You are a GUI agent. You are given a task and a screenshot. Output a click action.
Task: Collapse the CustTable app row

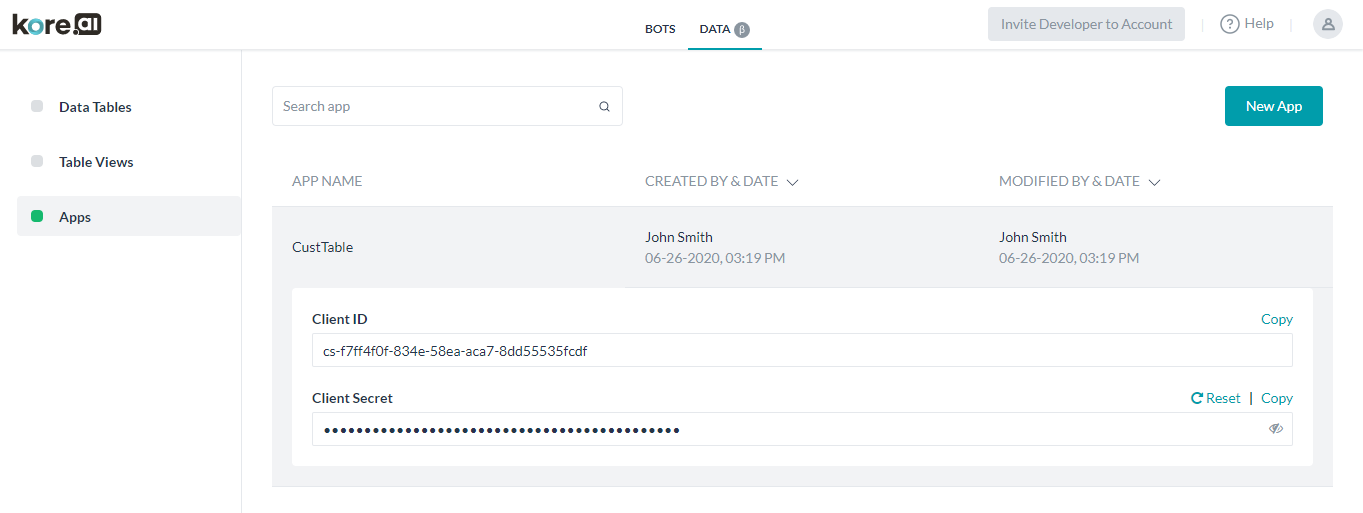[322, 247]
